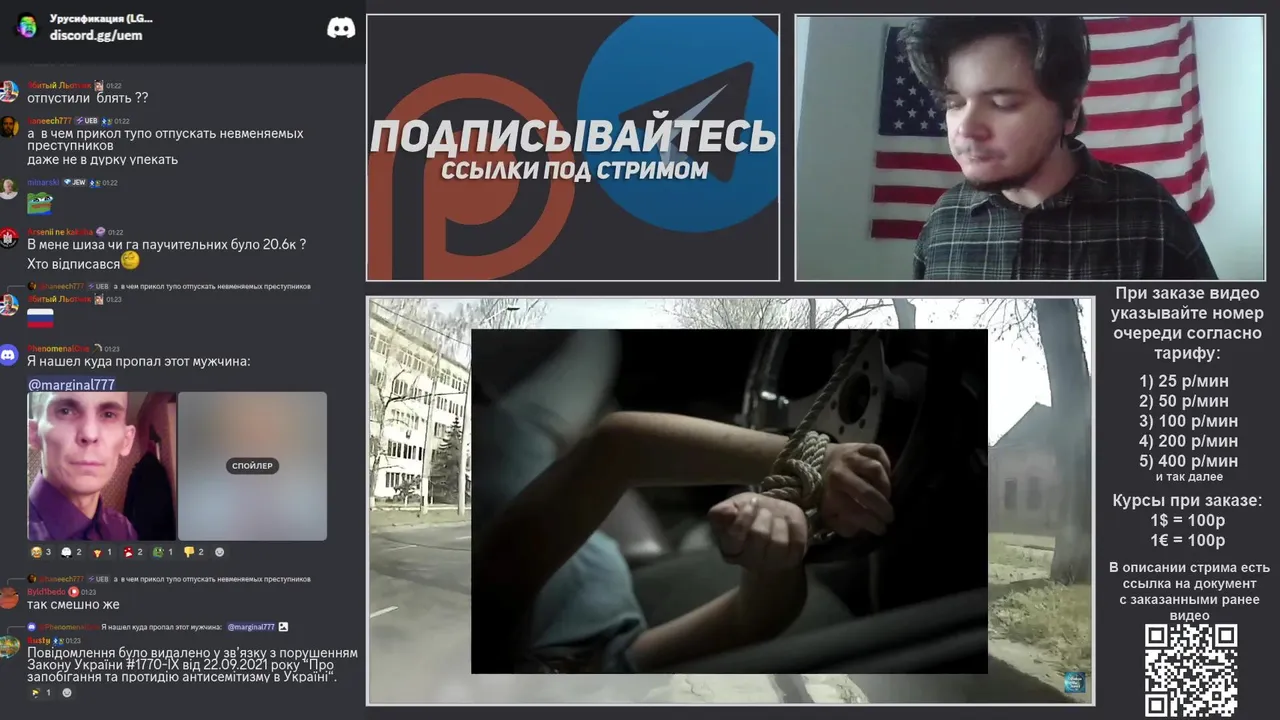Click the JEW server tag beside minarski
1280x720 pixels.
click(x=75, y=183)
